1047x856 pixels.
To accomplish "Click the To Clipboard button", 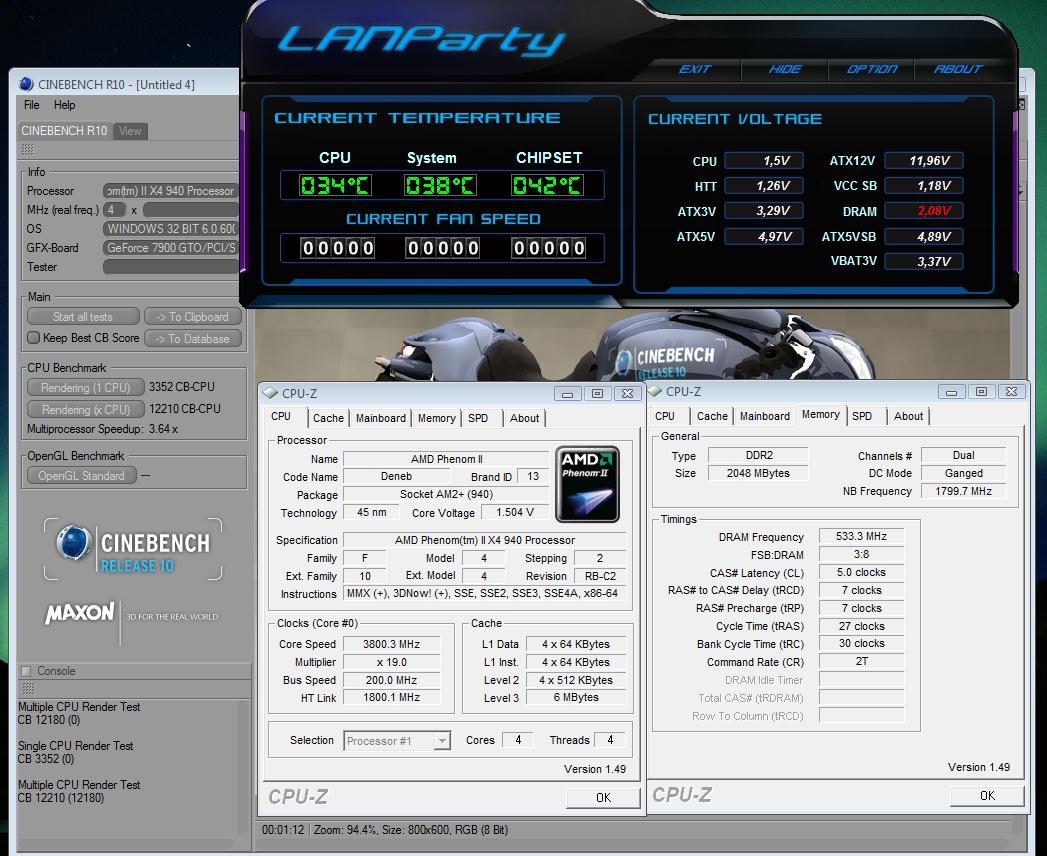I will (x=192, y=316).
